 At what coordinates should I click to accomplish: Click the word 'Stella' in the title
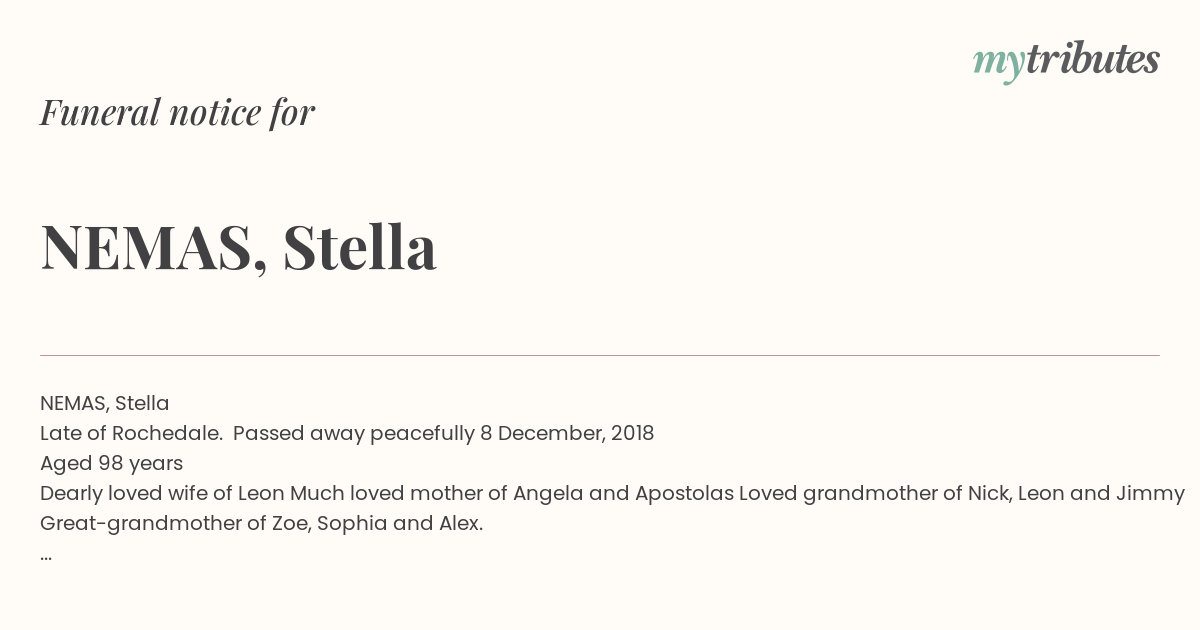360,247
